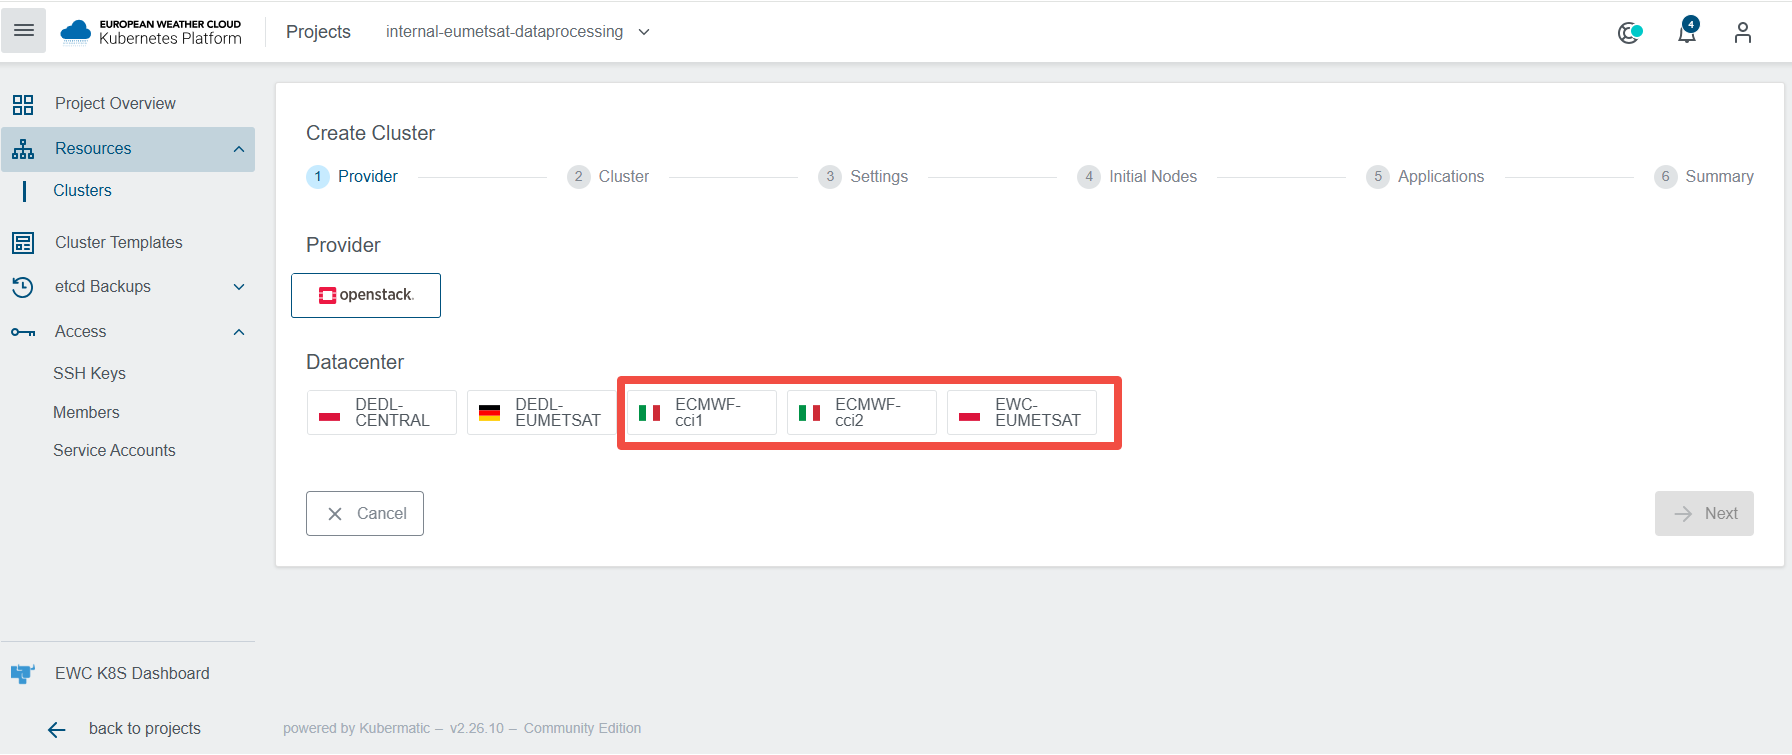Open Service Accounts page
The image size is (1792, 755).
[x=114, y=451]
